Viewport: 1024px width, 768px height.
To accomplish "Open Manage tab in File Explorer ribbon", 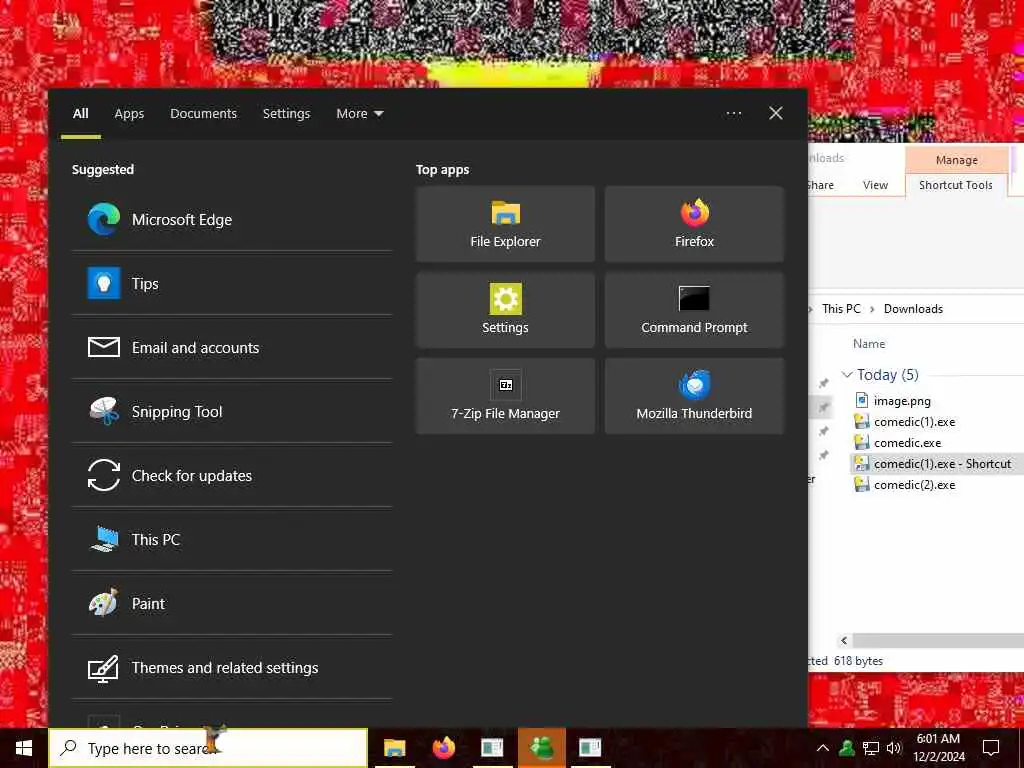I will tap(957, 160).
